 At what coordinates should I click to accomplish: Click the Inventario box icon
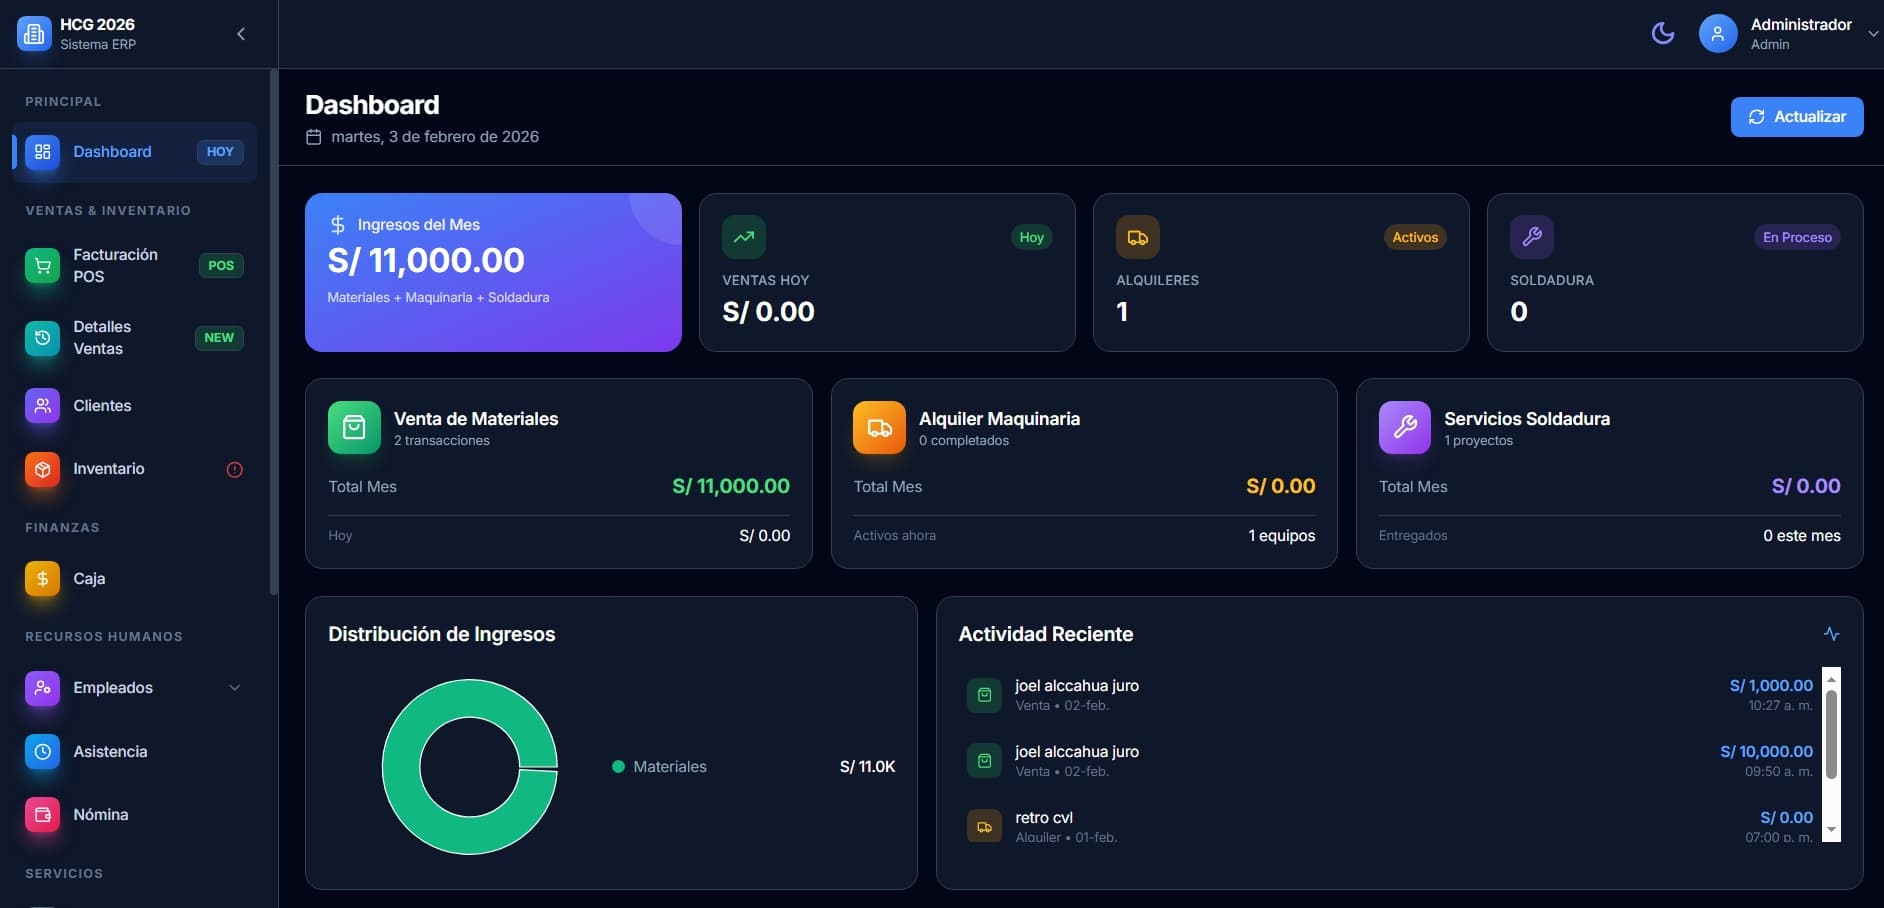coord(42,469)
